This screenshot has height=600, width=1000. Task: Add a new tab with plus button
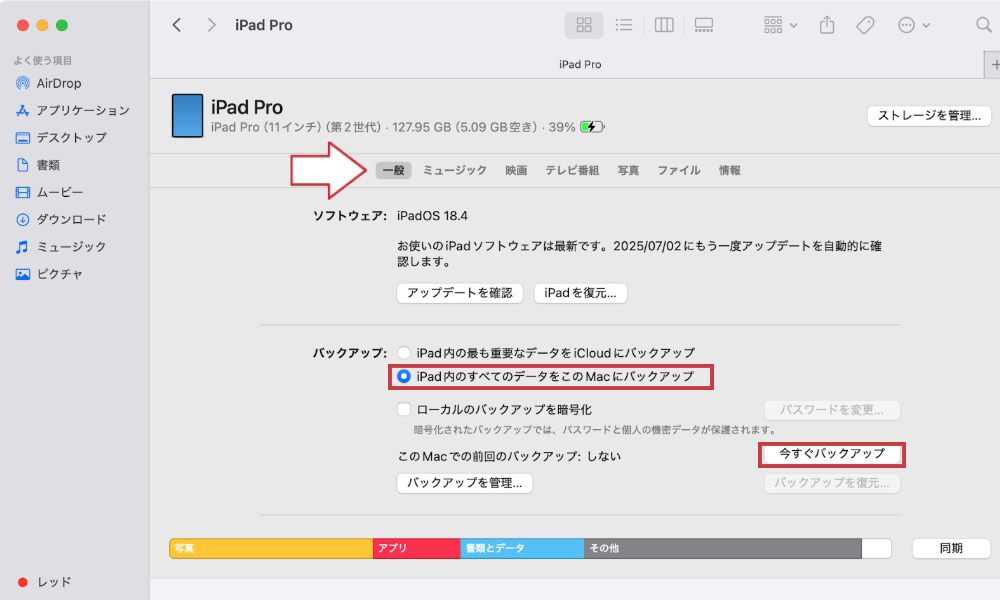[994, 64]
